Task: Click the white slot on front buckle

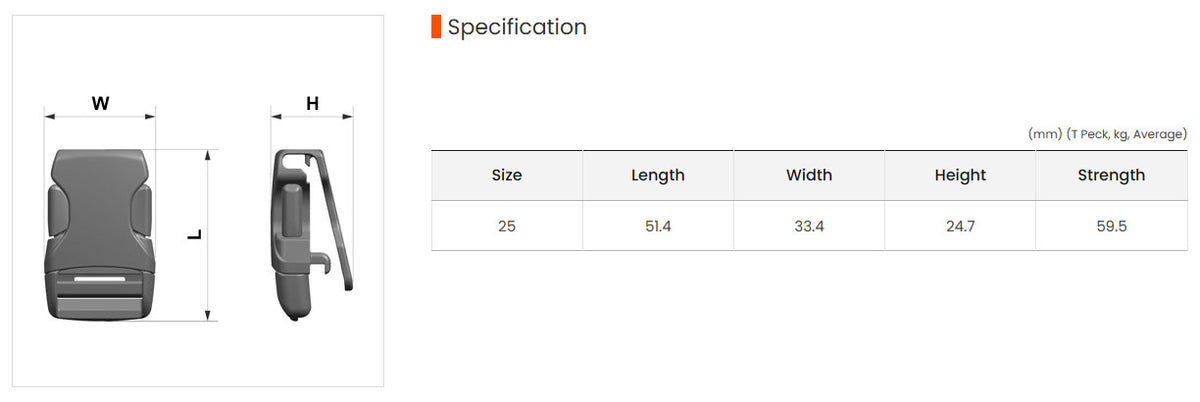Action: [x=100, y=282]
